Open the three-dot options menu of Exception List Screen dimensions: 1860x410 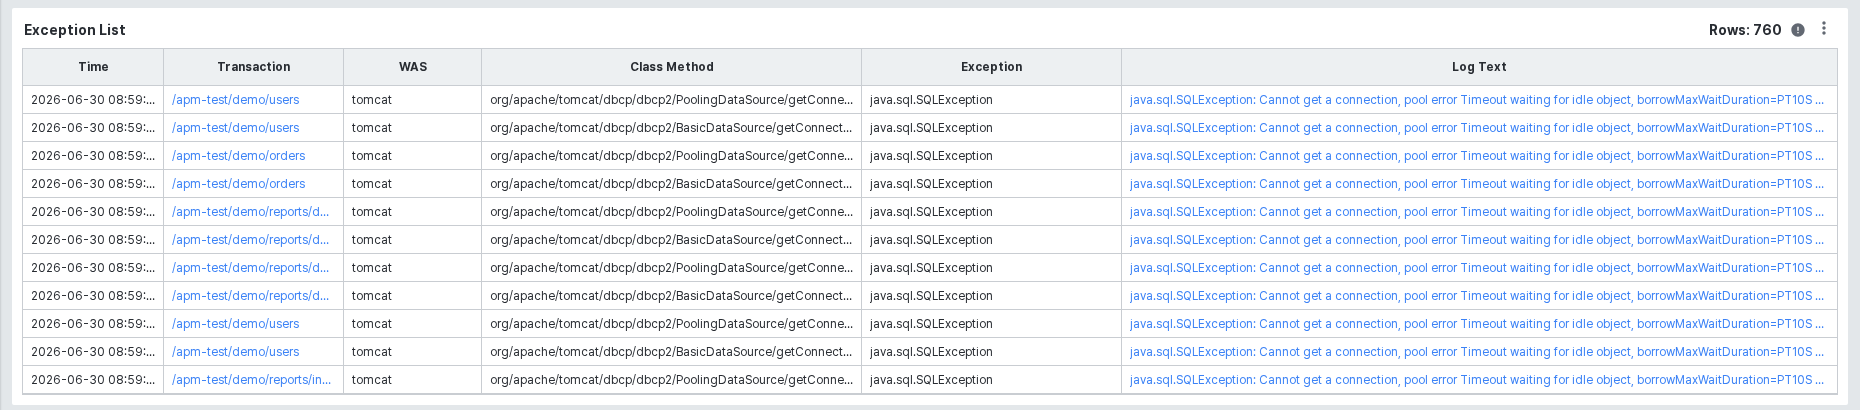pos(1824,29)
